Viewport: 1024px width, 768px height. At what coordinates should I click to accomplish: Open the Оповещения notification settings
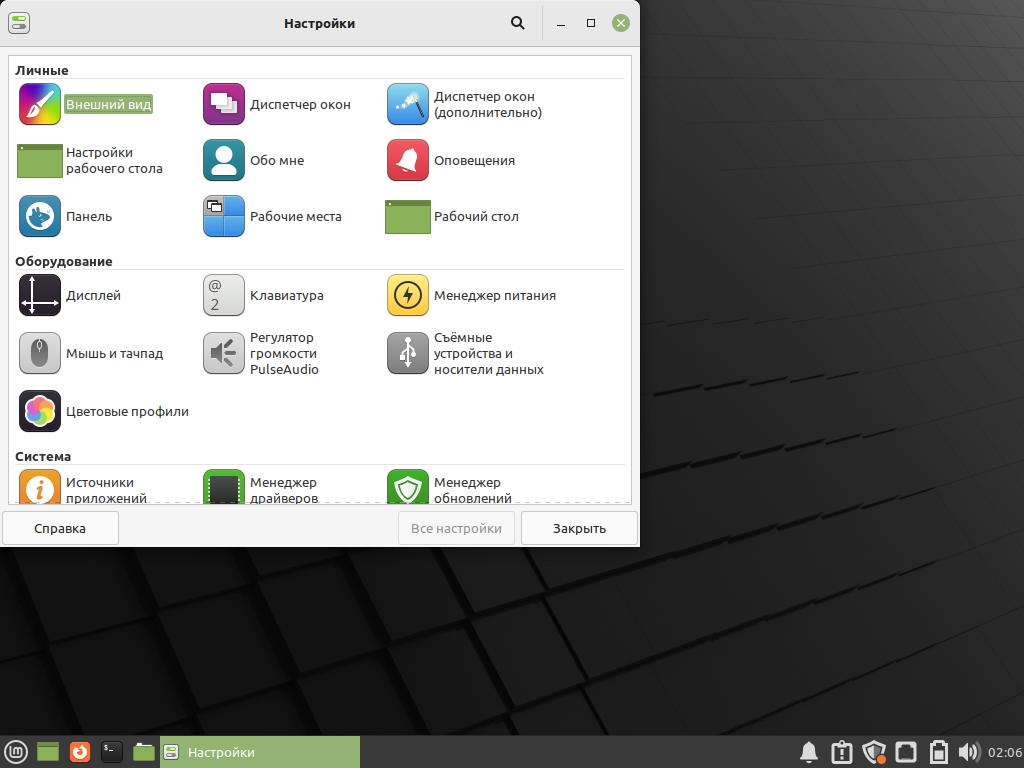coord(479,160)
